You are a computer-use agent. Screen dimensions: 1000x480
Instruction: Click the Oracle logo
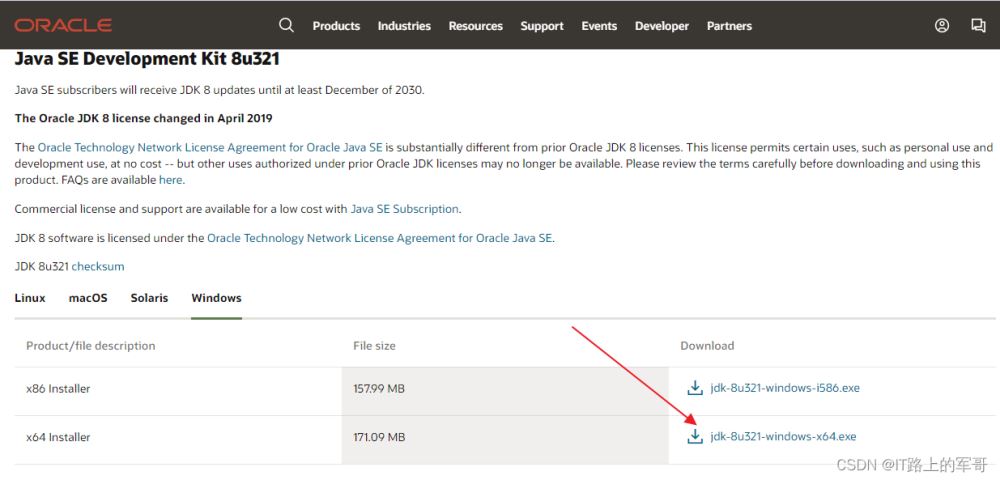(63, 25)
